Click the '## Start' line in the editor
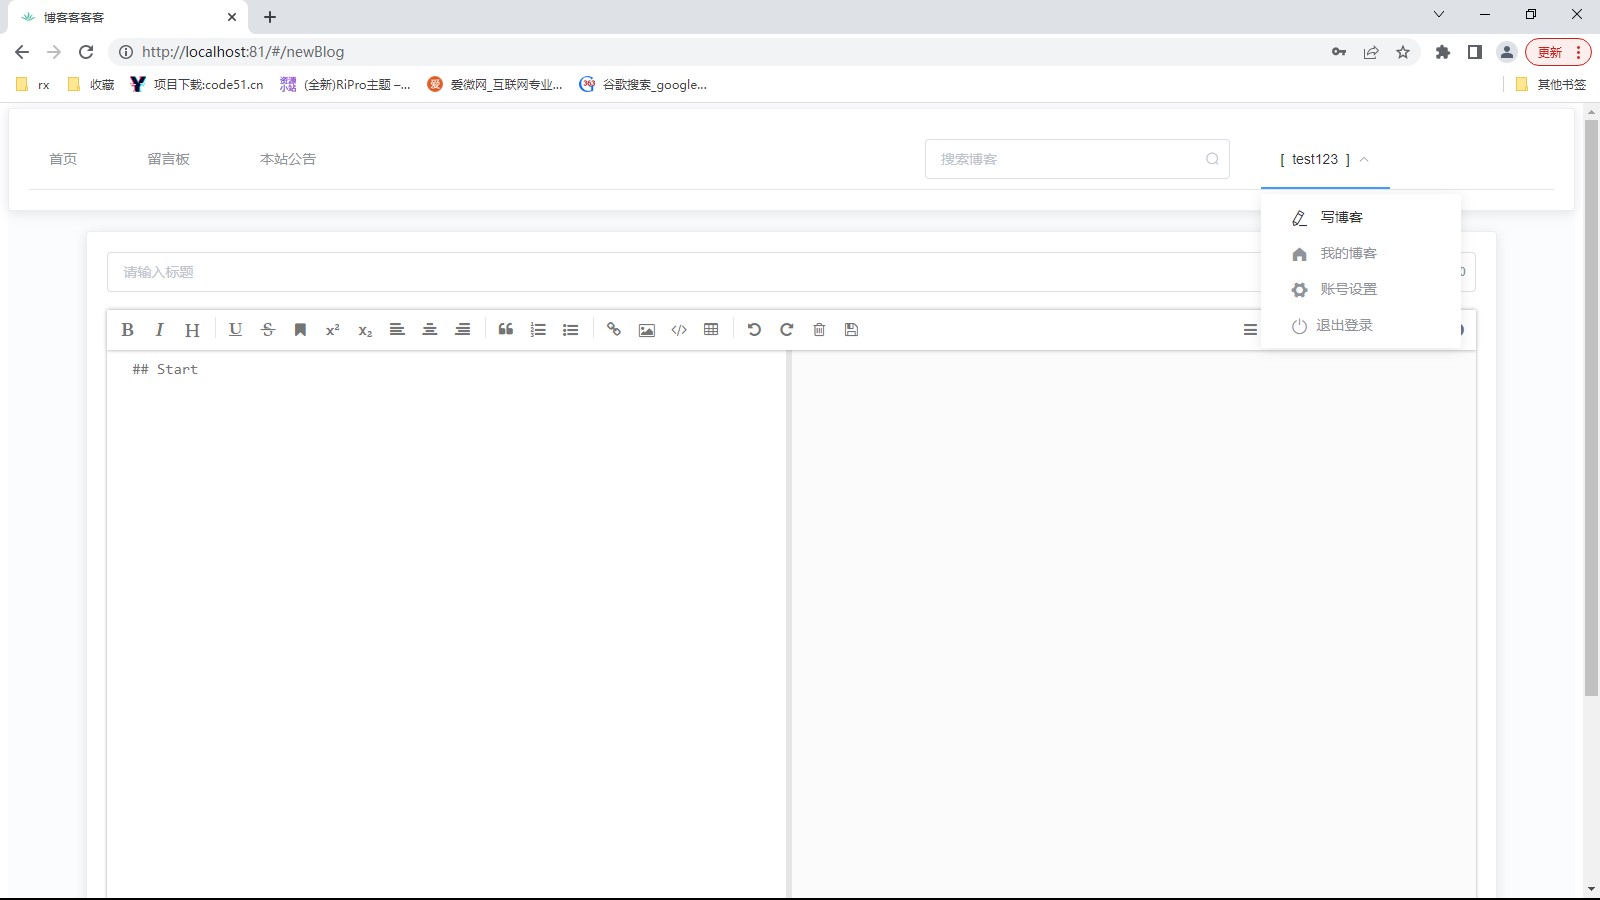1600x900 pixels. pyautogui.click(x=165, y=369)
